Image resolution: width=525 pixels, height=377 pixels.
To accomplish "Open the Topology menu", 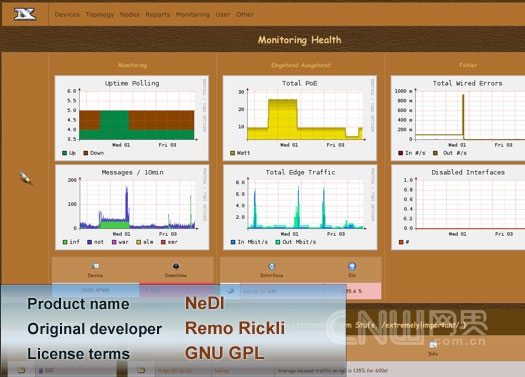I will pos(100,14).
